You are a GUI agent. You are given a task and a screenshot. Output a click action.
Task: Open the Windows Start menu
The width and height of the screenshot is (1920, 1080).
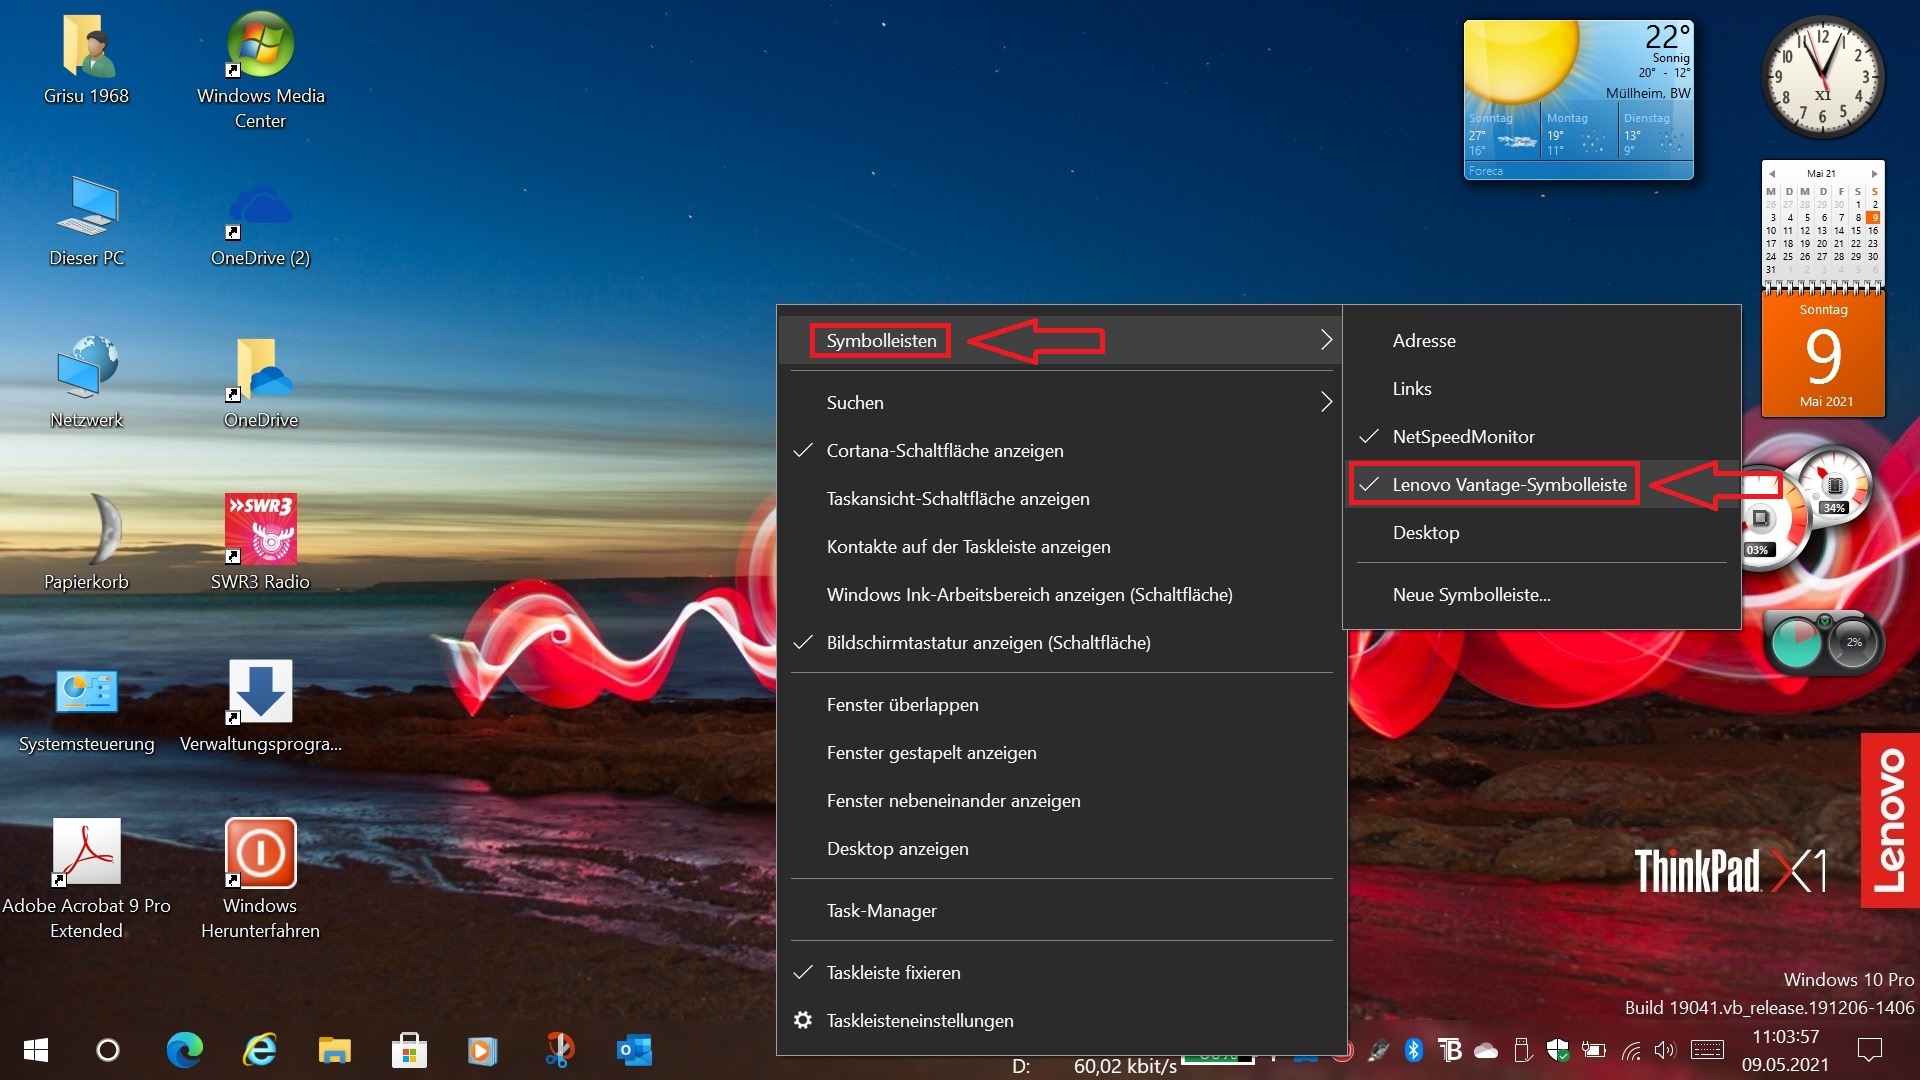click(36, 1050)
